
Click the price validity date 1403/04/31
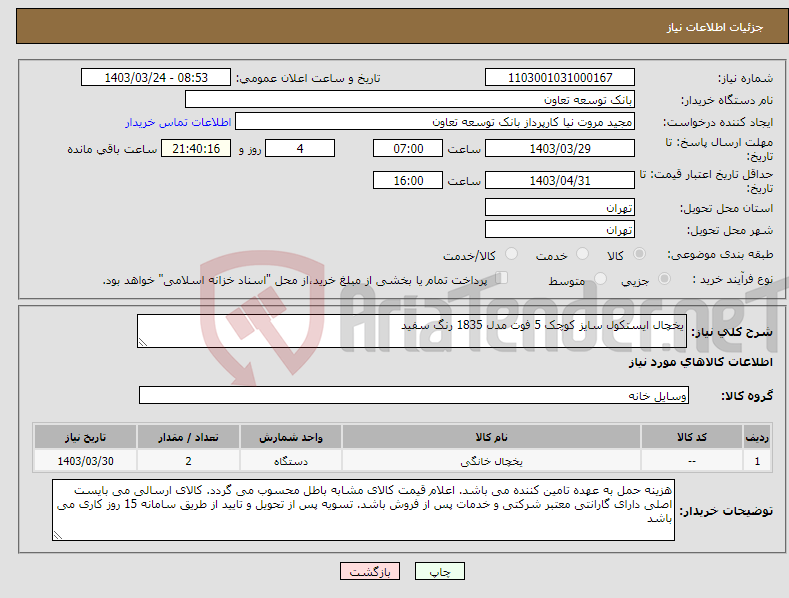pyautogui.click(x=560, y=180)
